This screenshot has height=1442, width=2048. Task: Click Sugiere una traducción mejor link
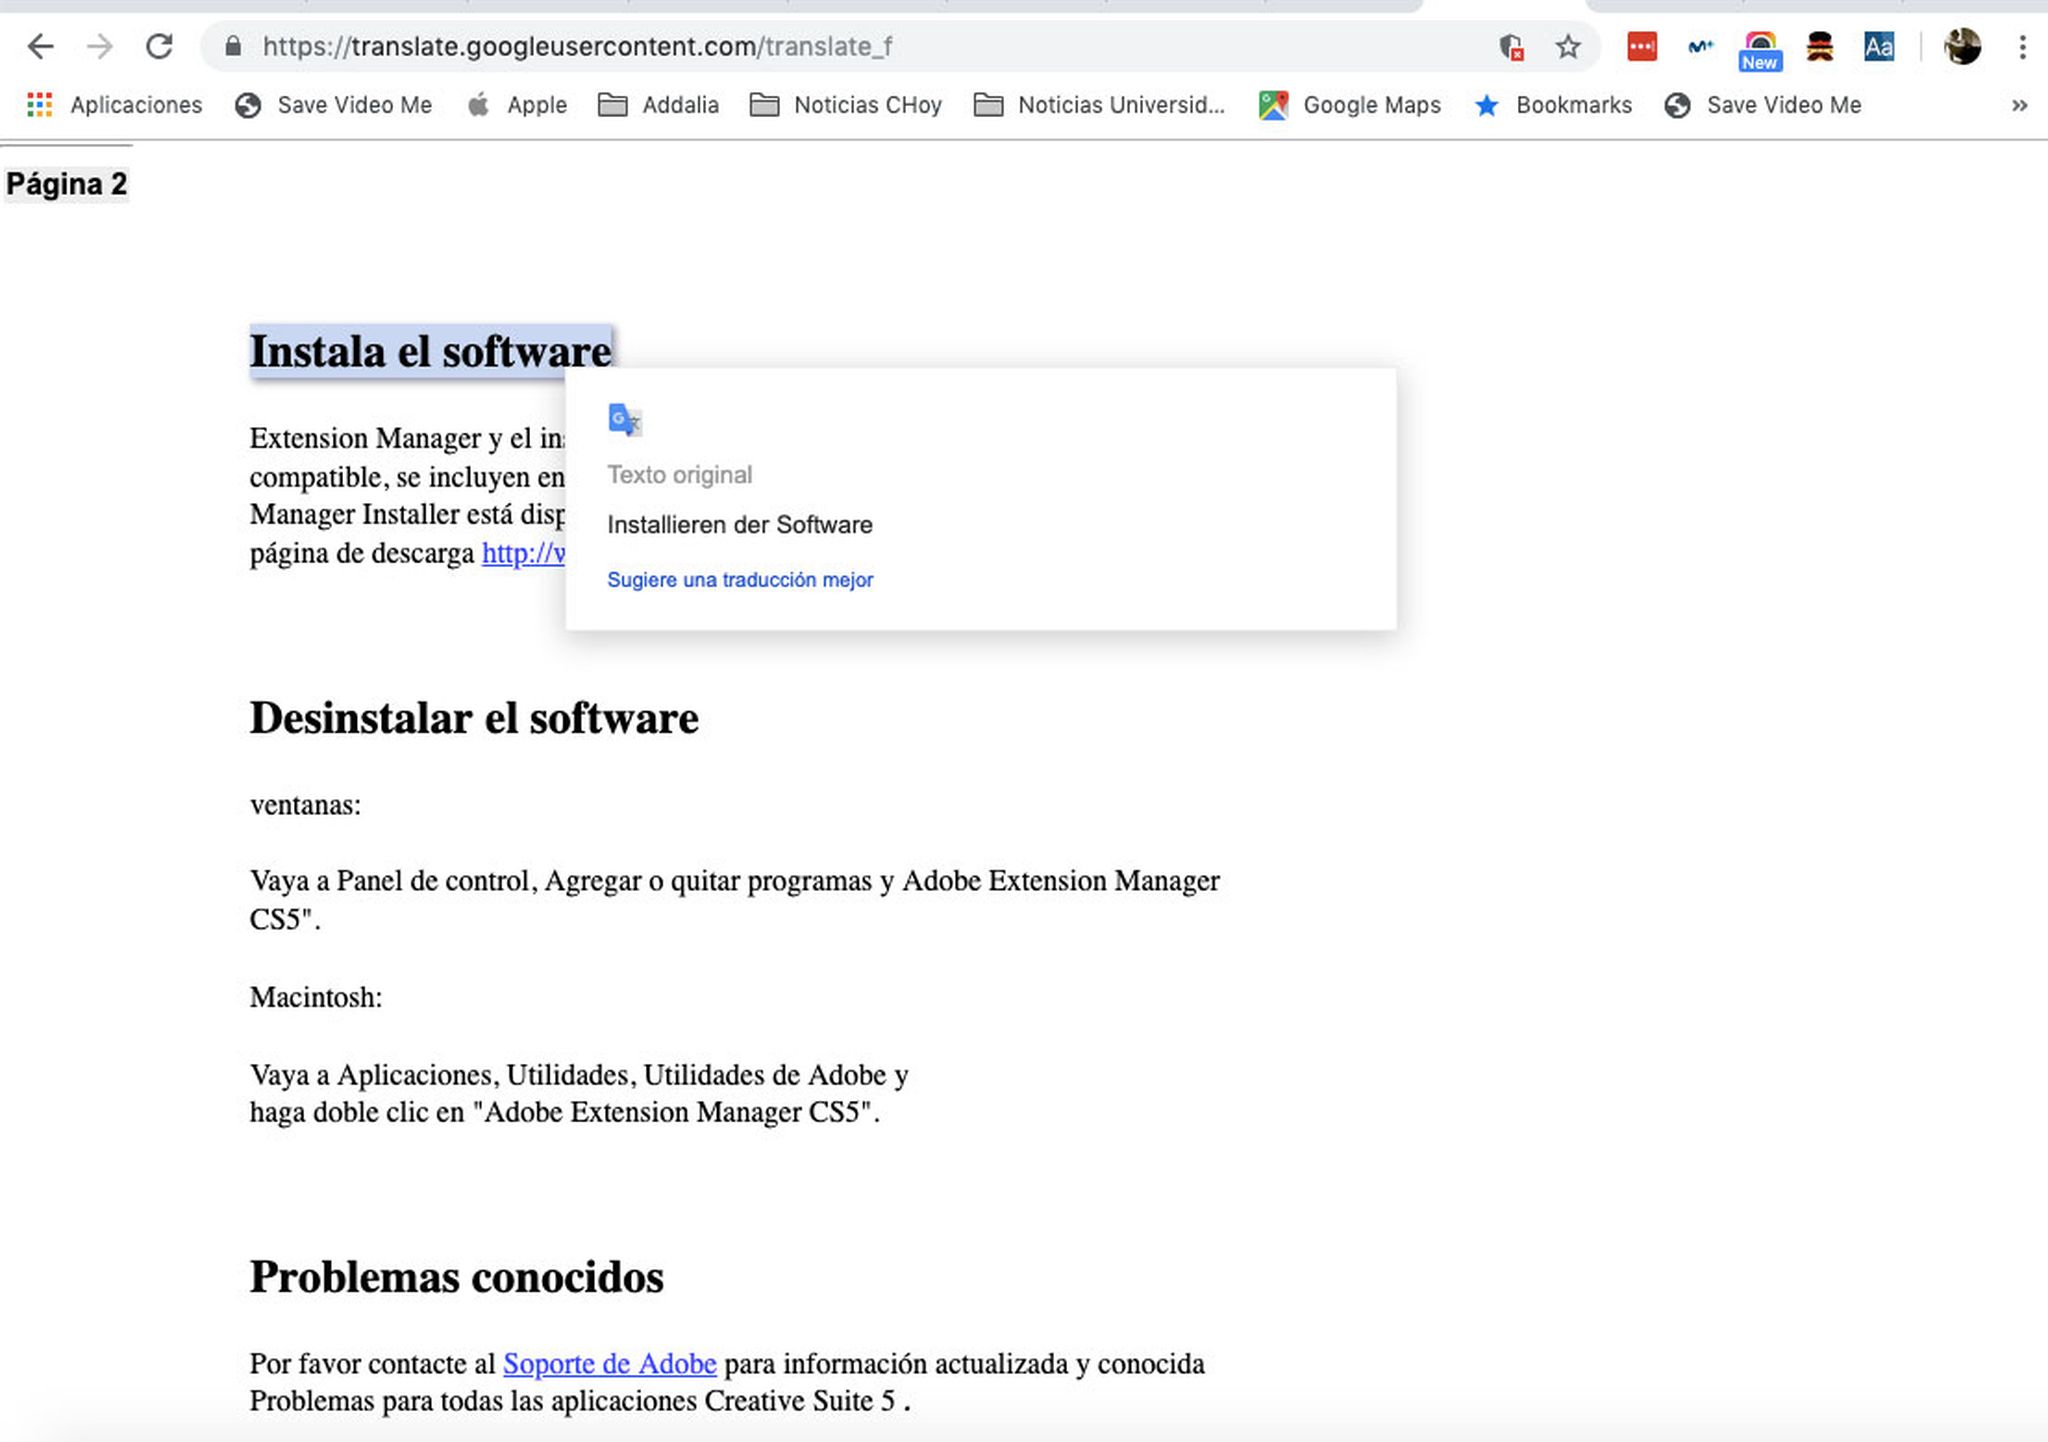[740, 580]
